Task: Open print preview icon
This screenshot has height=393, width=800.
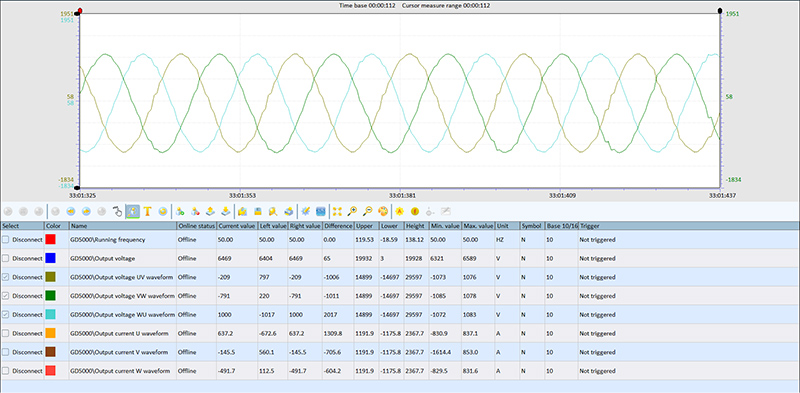Action: (x=273, y=211)
